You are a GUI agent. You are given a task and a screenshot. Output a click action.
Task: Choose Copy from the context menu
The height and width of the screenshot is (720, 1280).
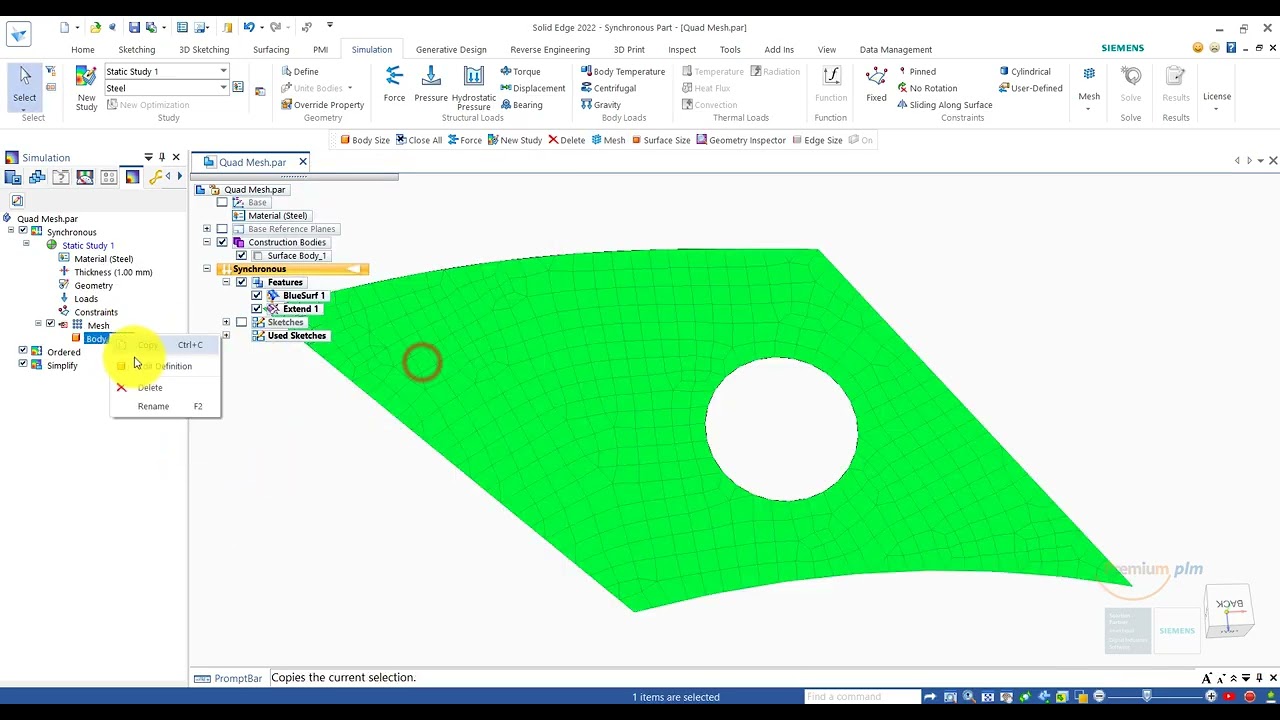pyautogui.click(x=165, y=345)
